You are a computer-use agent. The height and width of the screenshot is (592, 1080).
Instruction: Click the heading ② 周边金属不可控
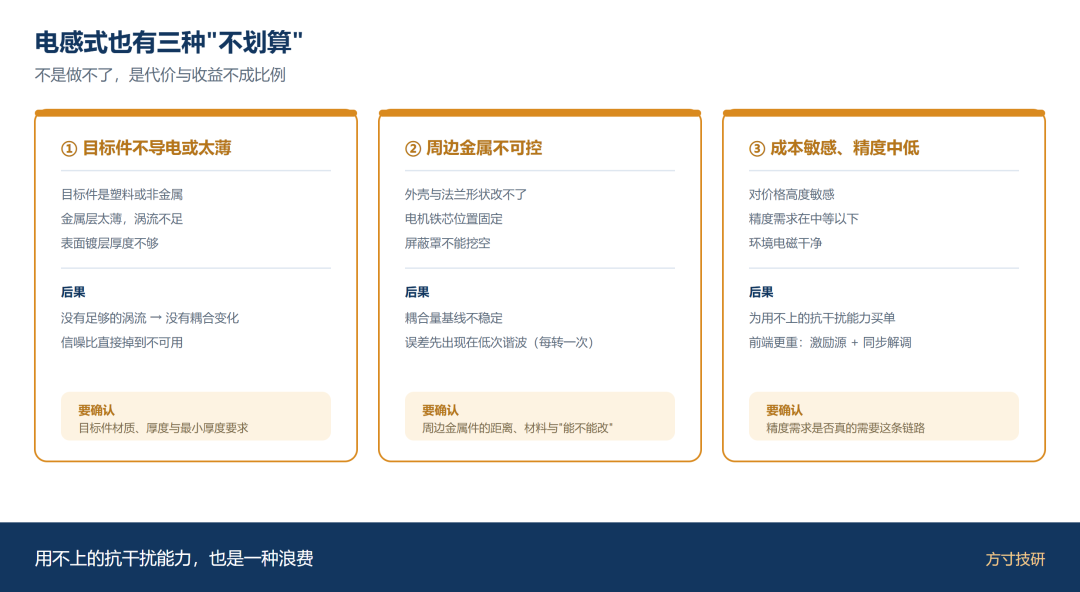[473, 148]
